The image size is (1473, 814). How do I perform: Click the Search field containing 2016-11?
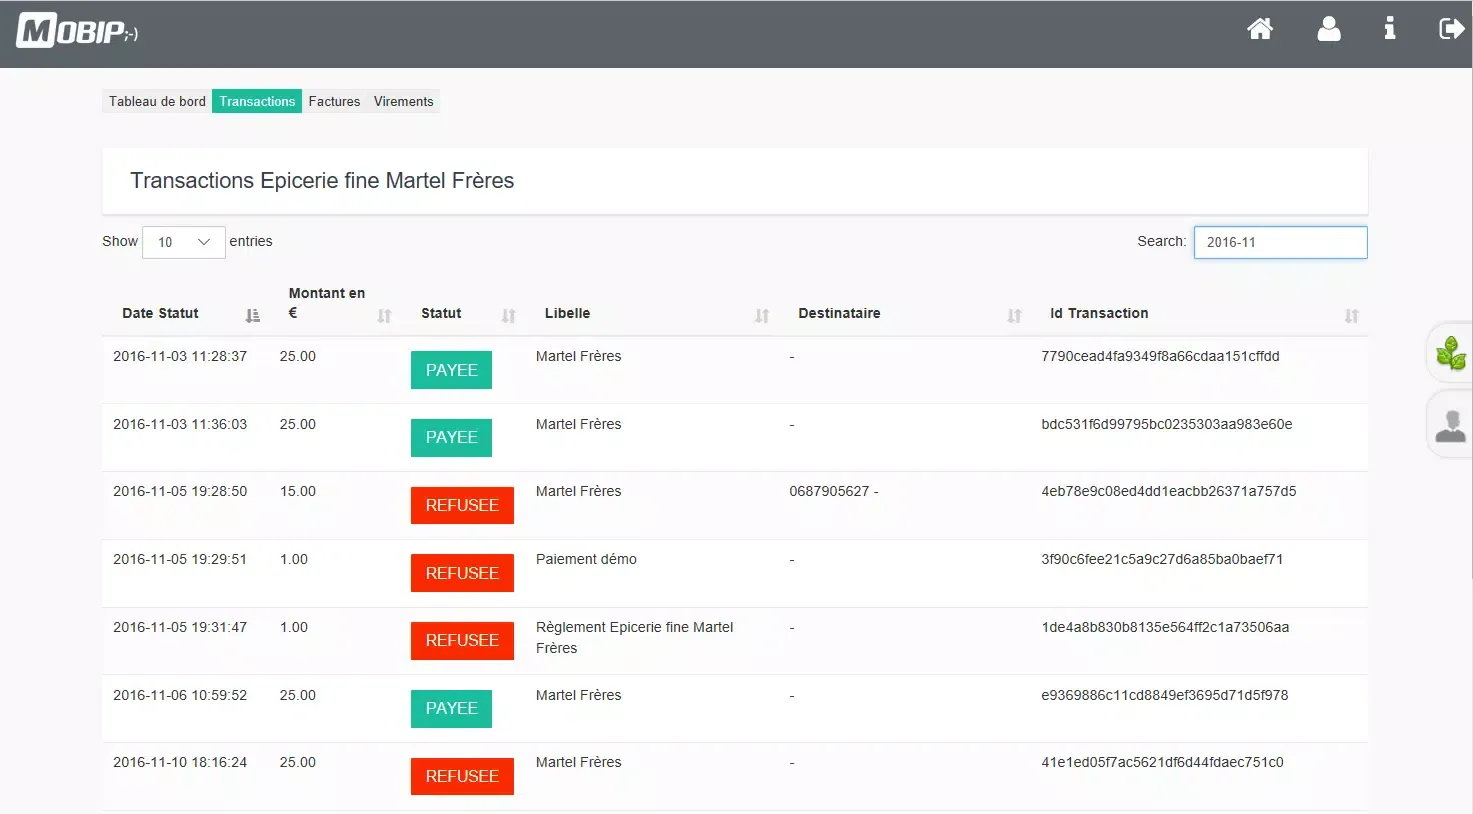coord(1280,242)
